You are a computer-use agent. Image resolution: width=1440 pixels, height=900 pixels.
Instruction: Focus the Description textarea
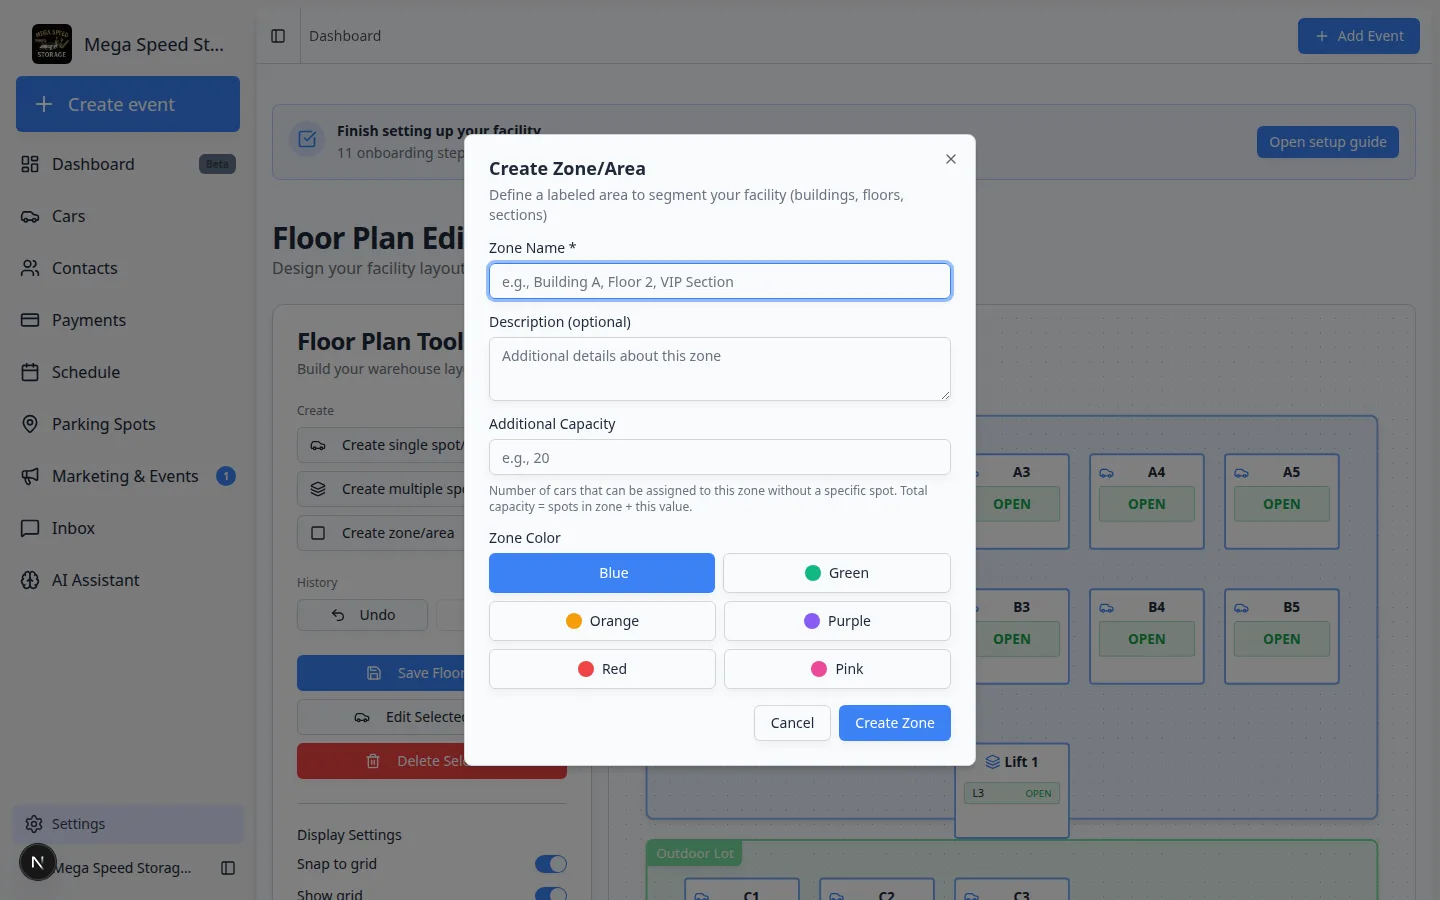(720, 369)
